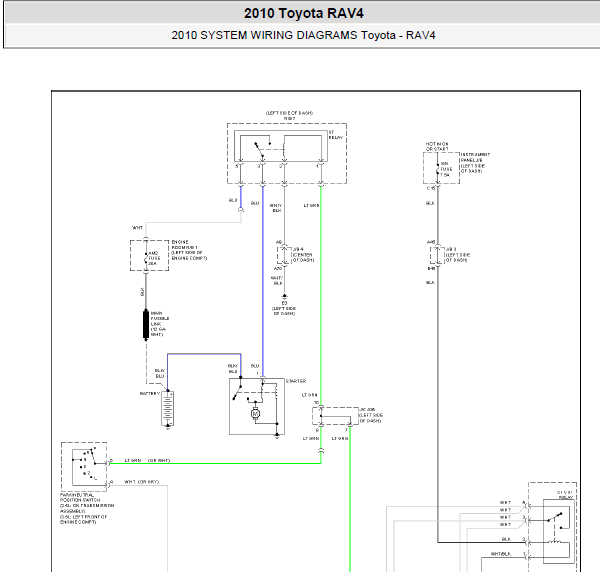Click the 'STARTER' component label
600x572 pixels.
pos(295,381)
